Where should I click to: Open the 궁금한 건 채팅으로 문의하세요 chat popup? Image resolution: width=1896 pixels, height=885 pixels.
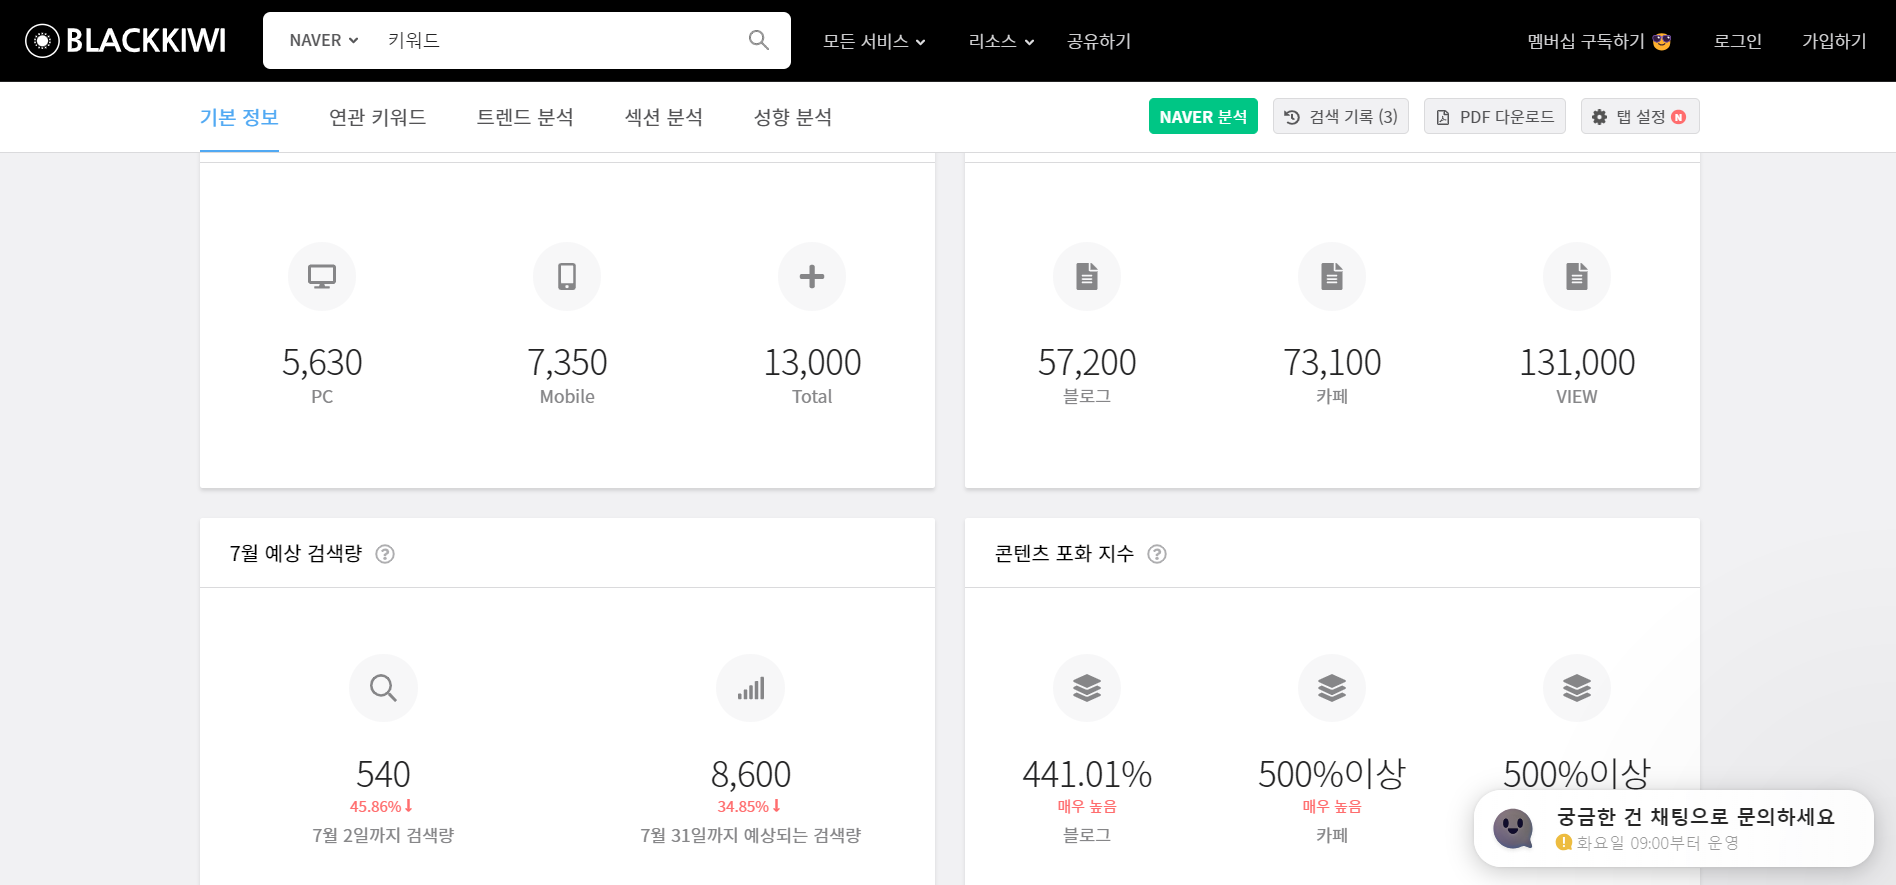tap(1674, 828)
